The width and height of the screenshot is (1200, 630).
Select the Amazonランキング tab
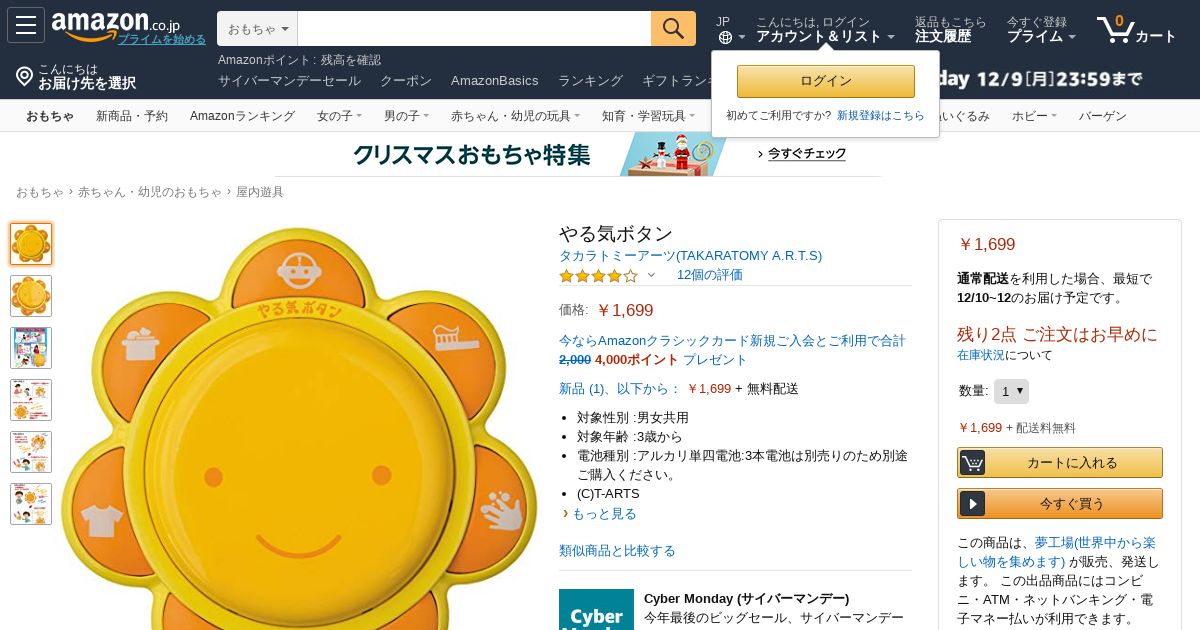tap(242, 116)
